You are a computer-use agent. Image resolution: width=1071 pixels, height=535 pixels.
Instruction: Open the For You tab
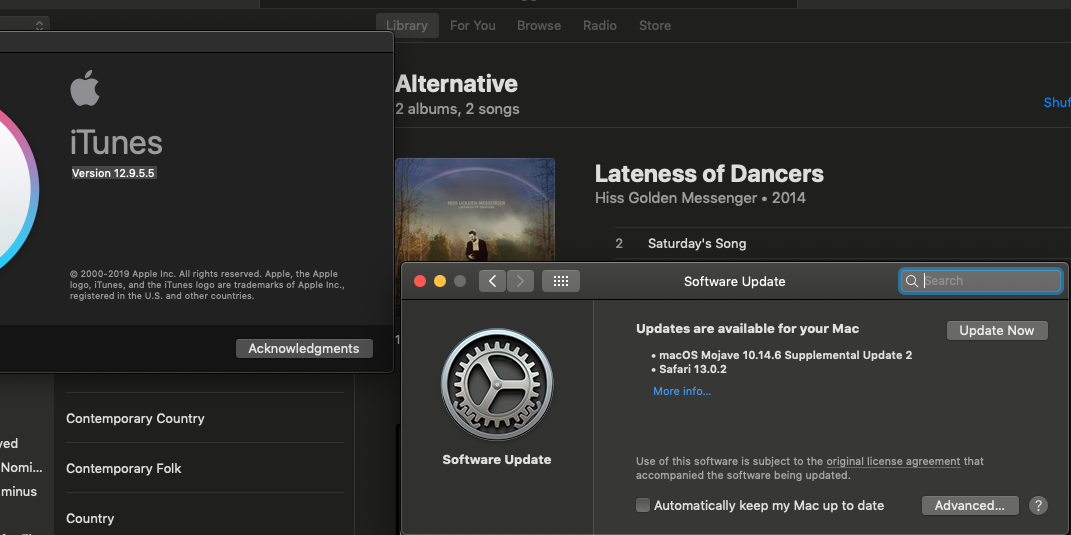point(473,25)
